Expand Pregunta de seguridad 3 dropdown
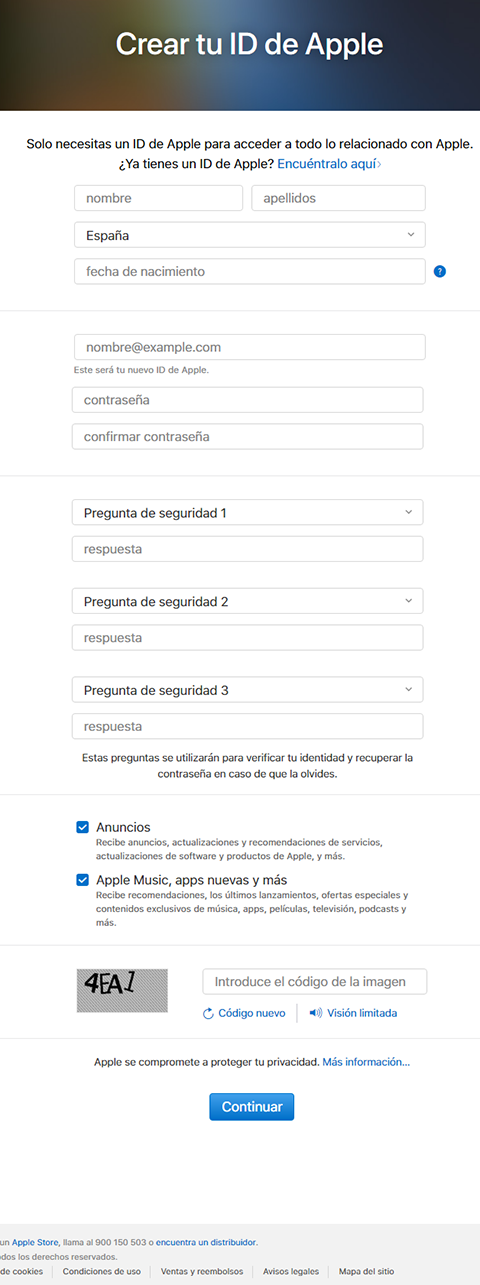 coord(248,690)
